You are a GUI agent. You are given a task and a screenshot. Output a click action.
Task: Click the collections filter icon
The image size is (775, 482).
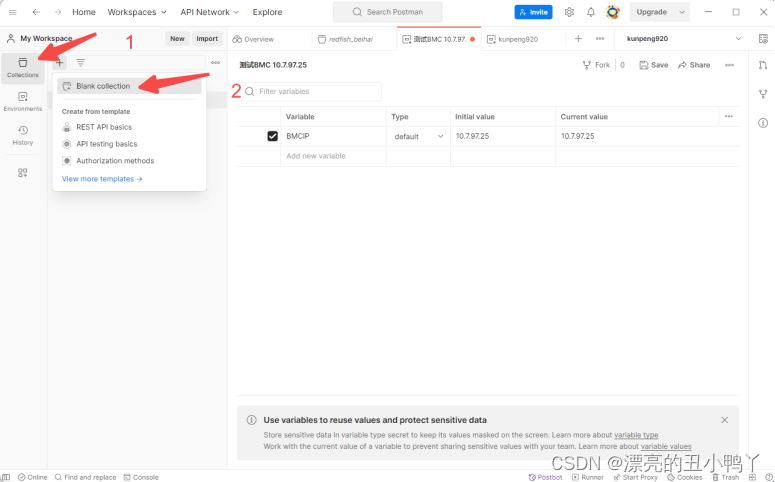coord(81,63)
